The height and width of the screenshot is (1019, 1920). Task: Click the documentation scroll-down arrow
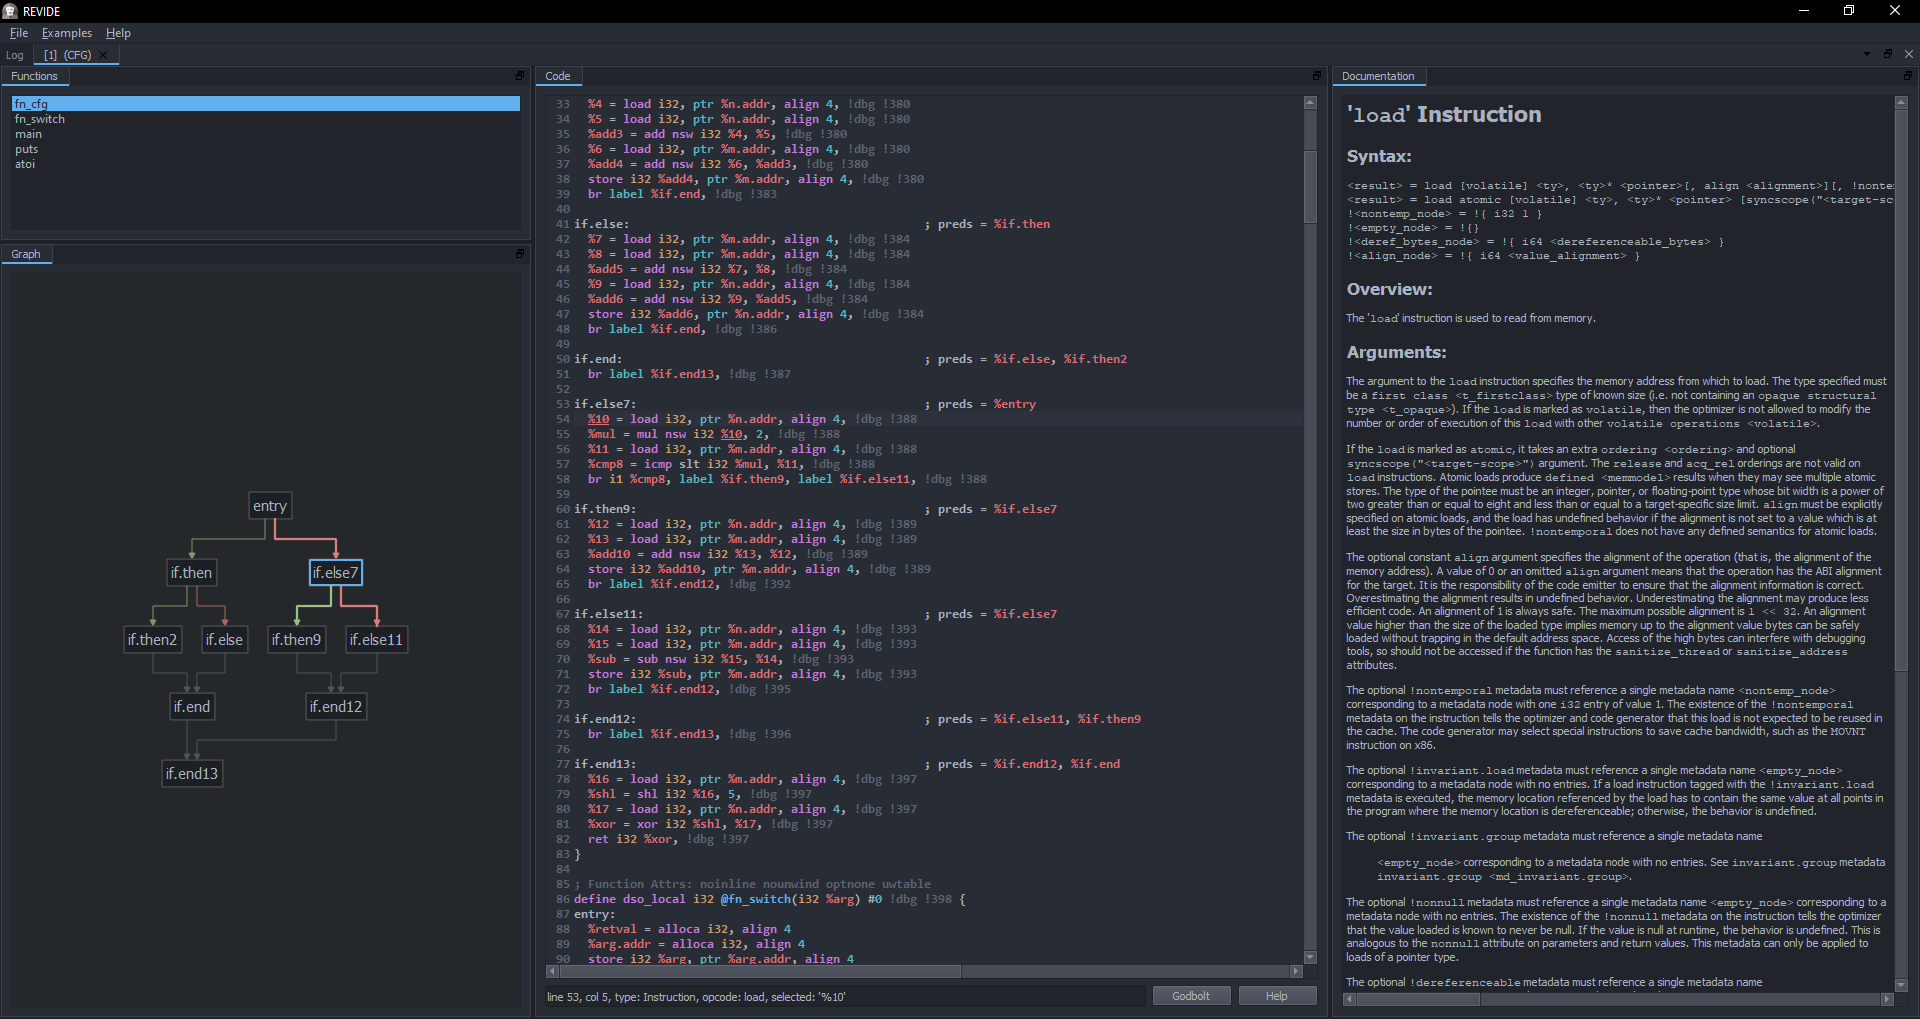[1901, 984]
